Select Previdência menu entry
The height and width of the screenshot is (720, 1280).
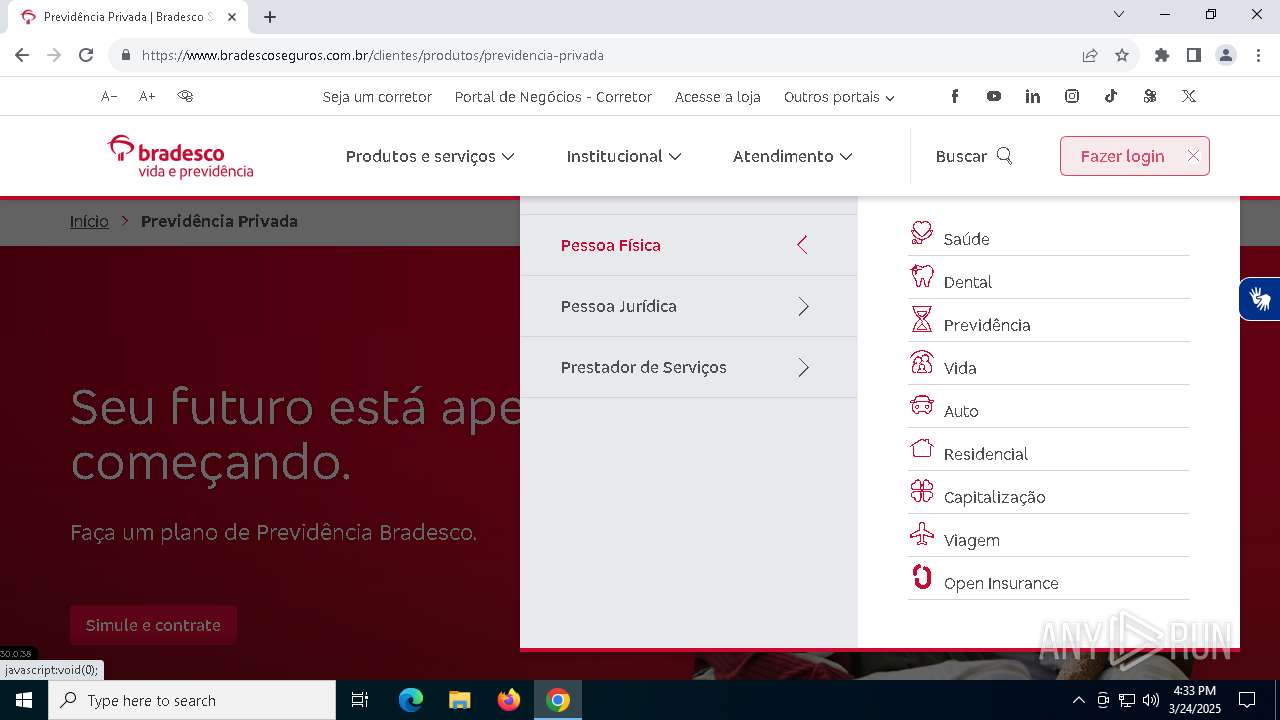click(x=1049, y=321)
